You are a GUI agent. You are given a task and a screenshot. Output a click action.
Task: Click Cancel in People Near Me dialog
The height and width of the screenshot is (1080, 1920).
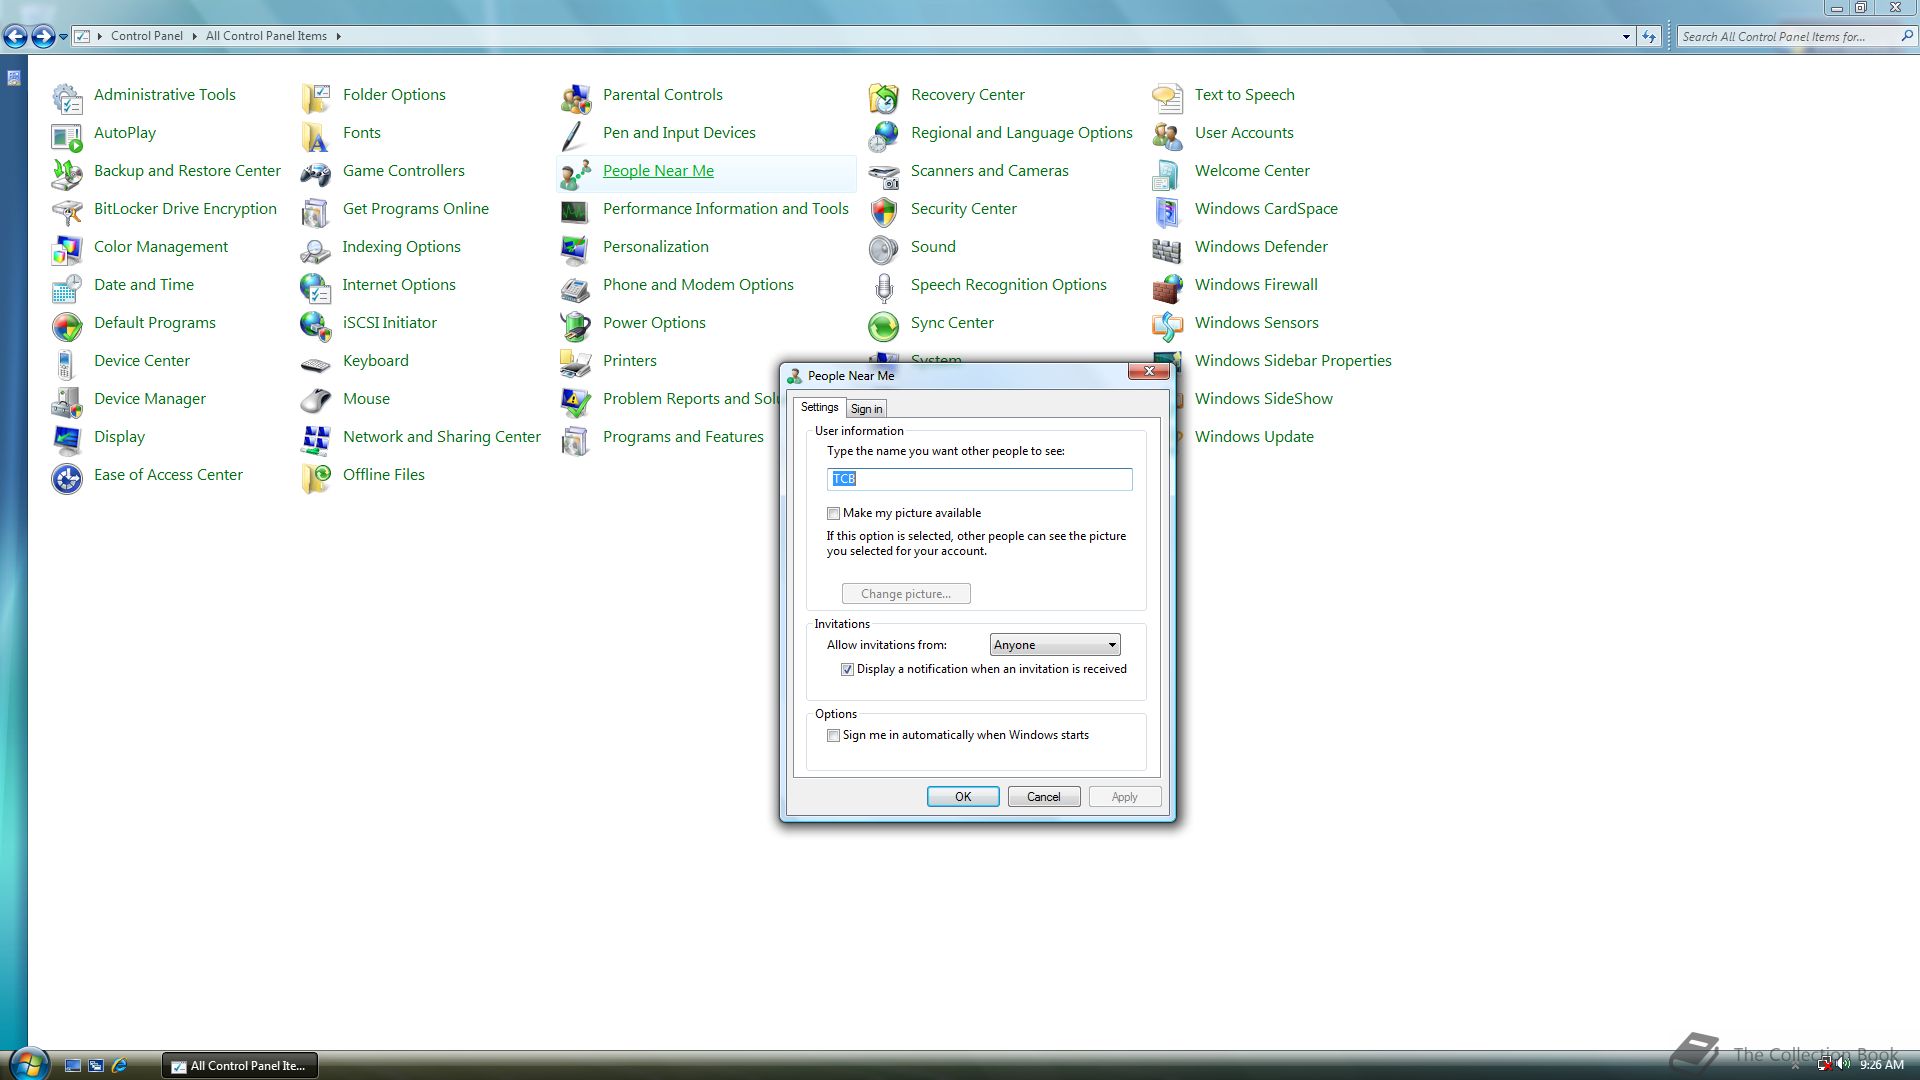pyautogui.click(x=1044, y=797)
